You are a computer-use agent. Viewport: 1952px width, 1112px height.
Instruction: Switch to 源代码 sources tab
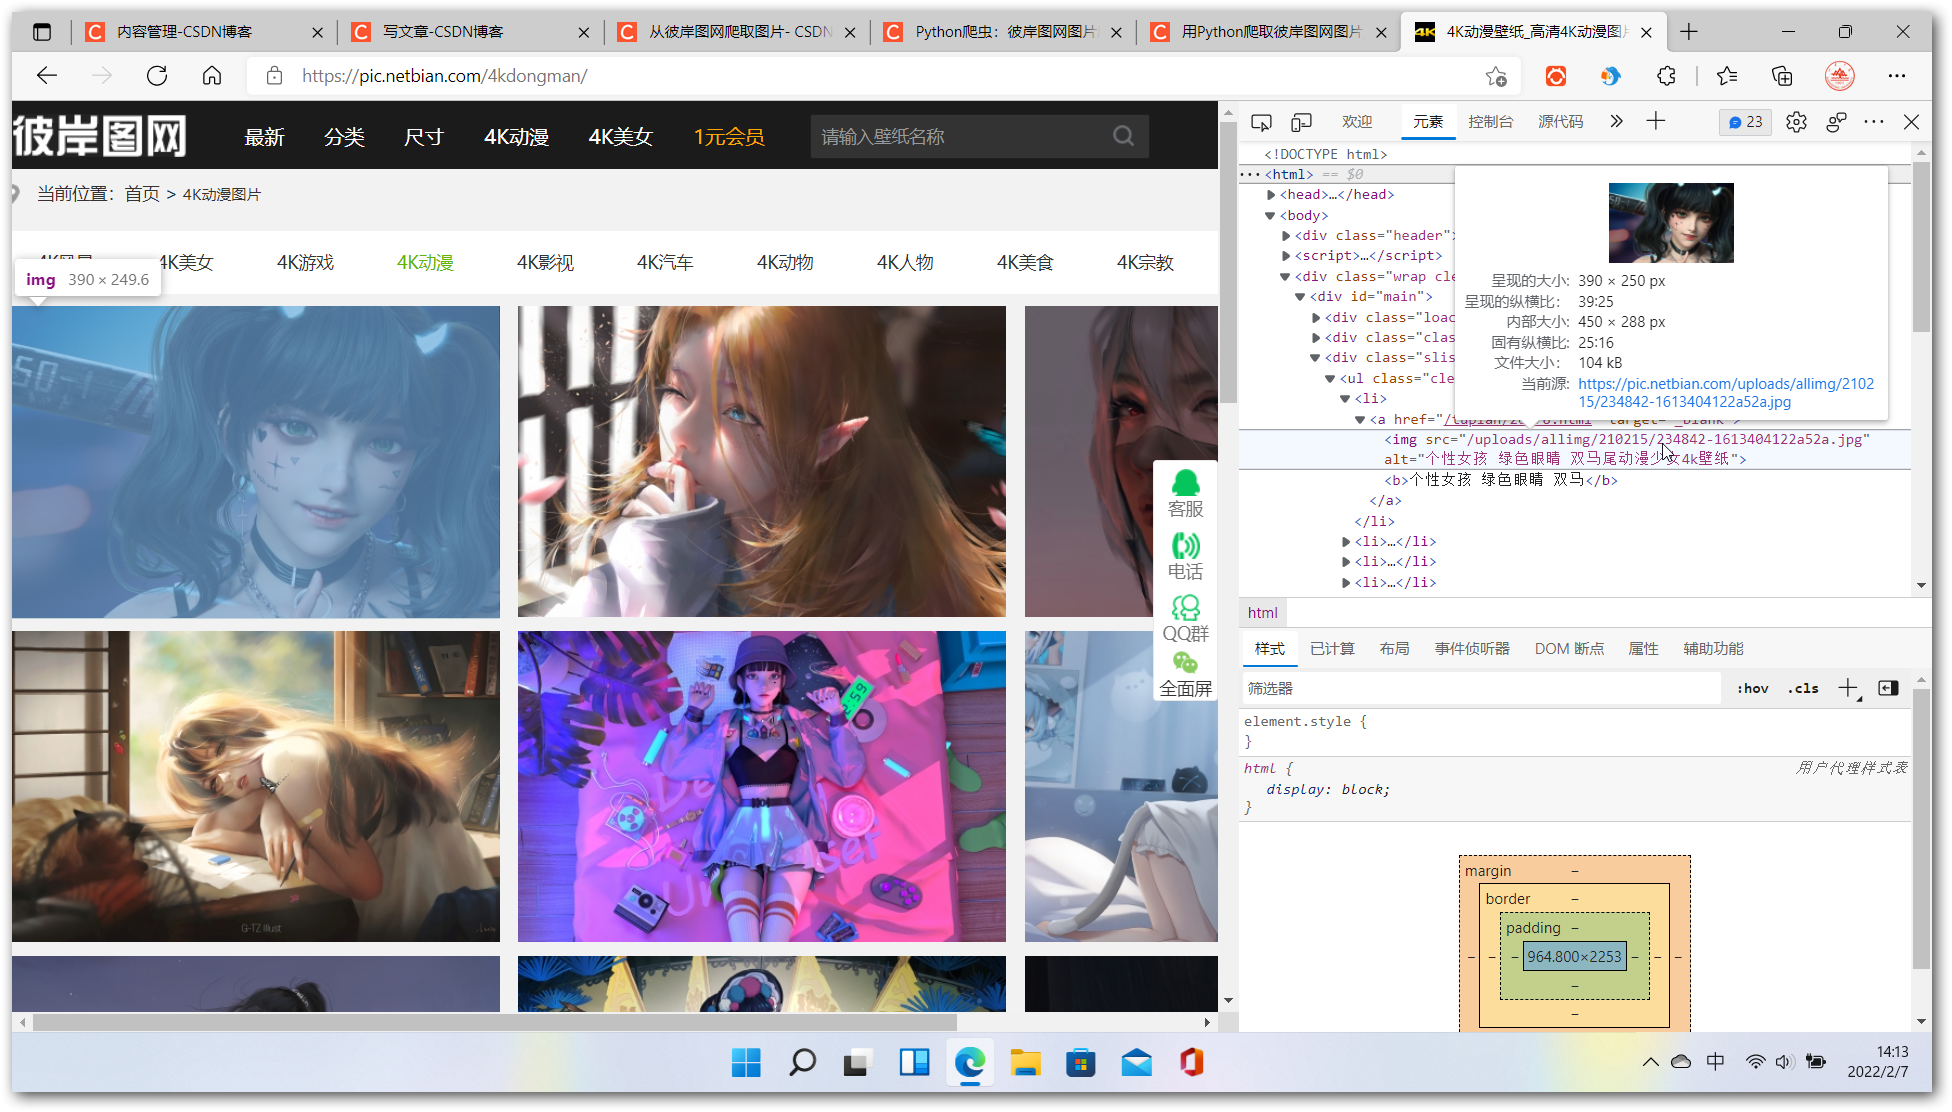1560,122
